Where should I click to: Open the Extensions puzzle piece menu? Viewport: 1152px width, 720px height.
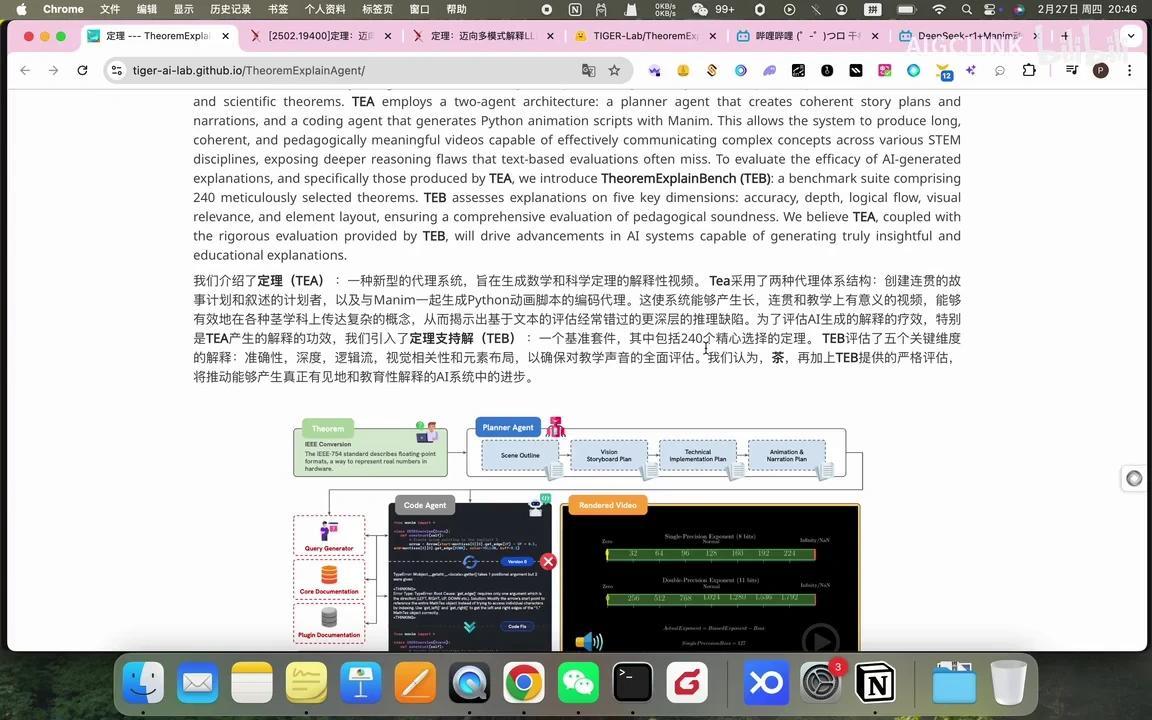1028,71
